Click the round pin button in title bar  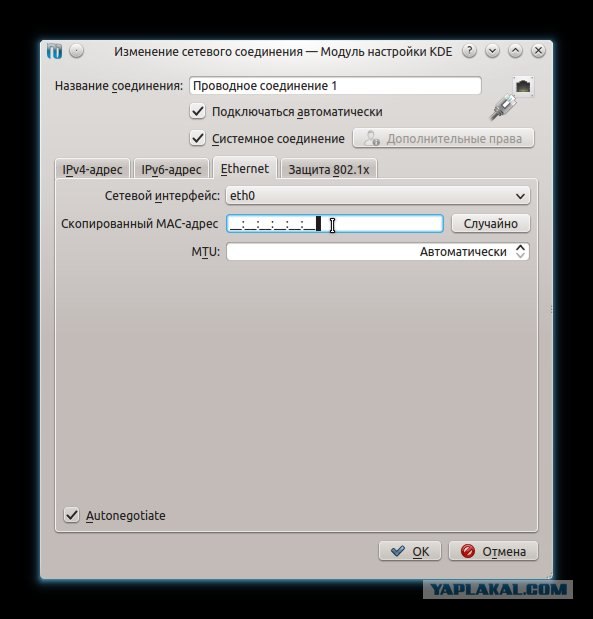pos(77,51)
